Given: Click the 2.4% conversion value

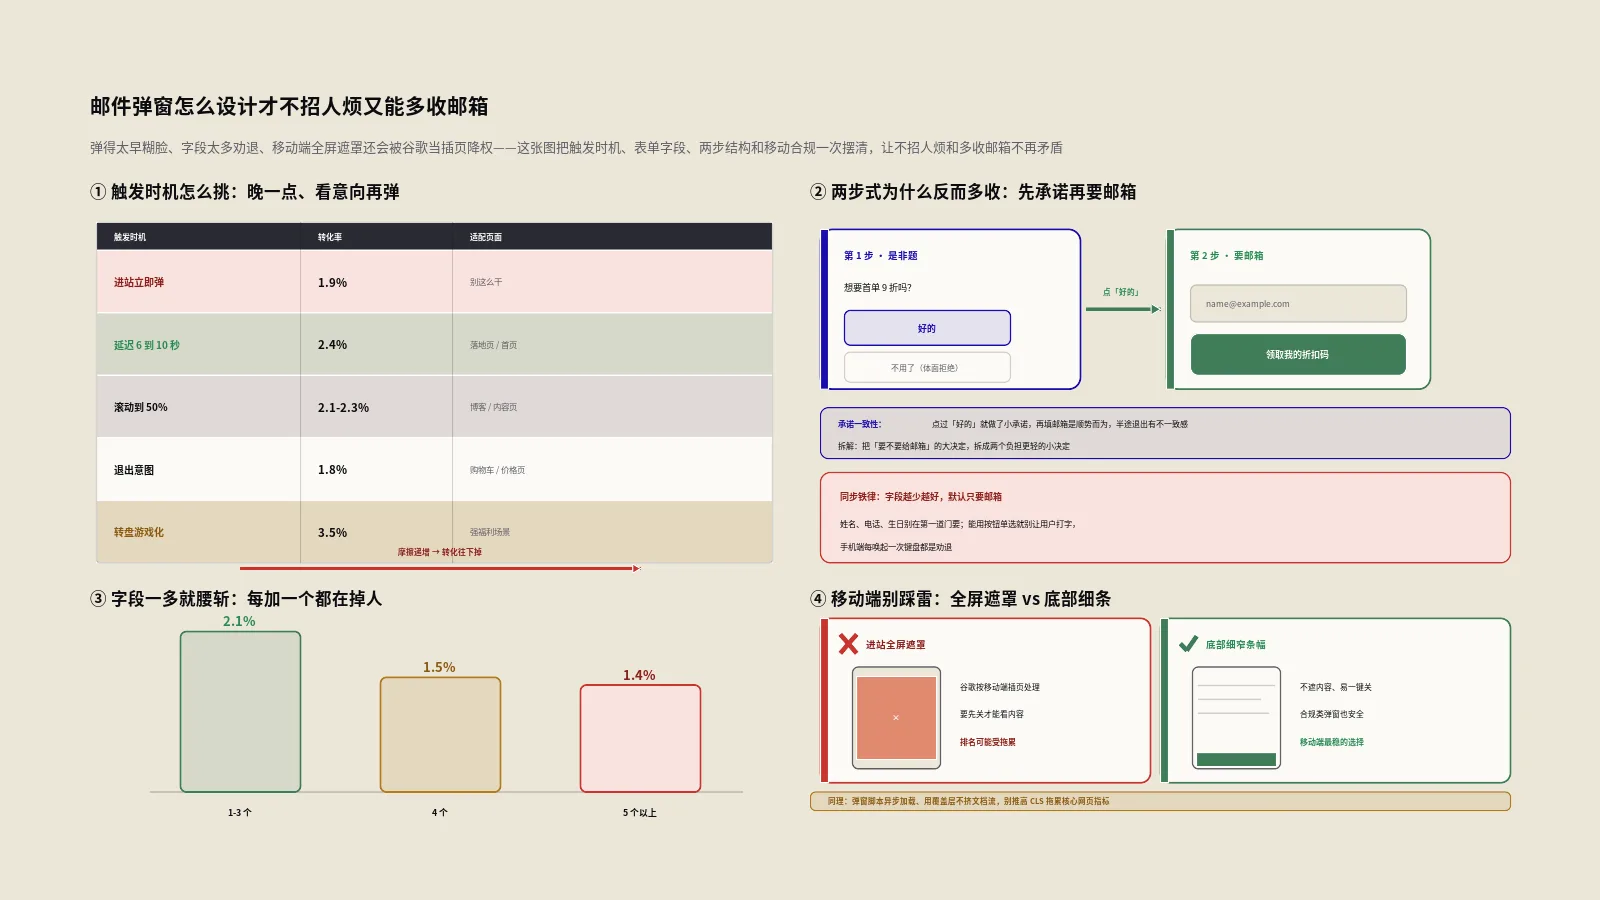Looking at the screenshot, I should click(x=332, y=345).
